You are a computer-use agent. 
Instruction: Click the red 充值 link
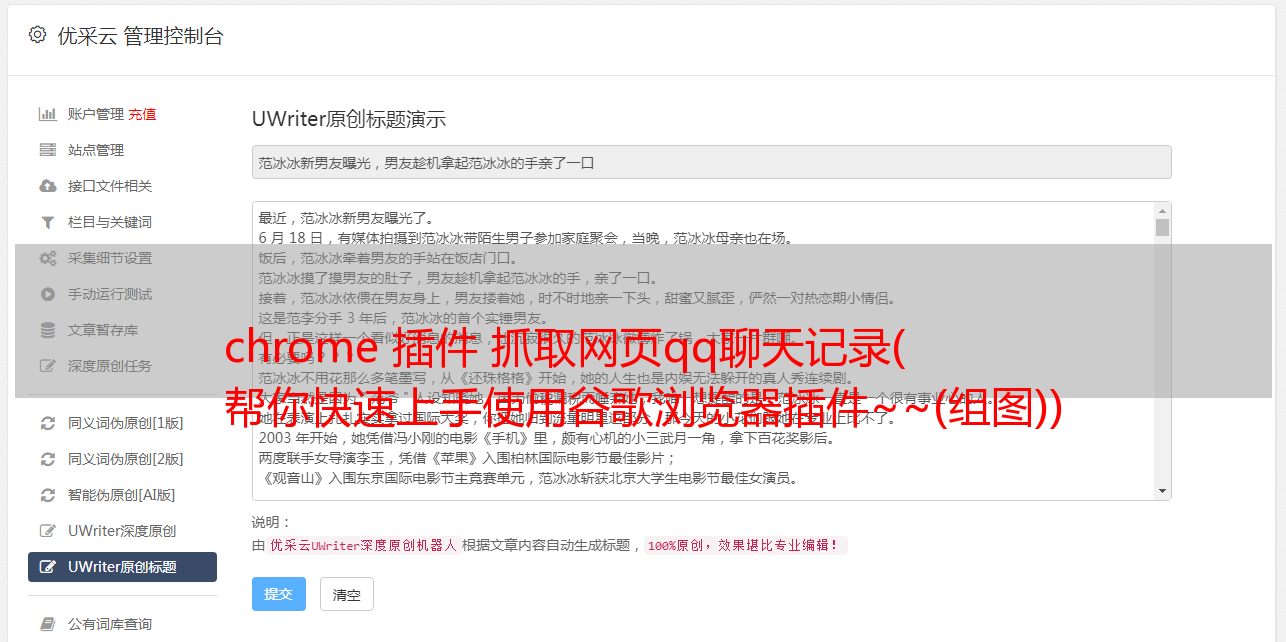[142, 114]
